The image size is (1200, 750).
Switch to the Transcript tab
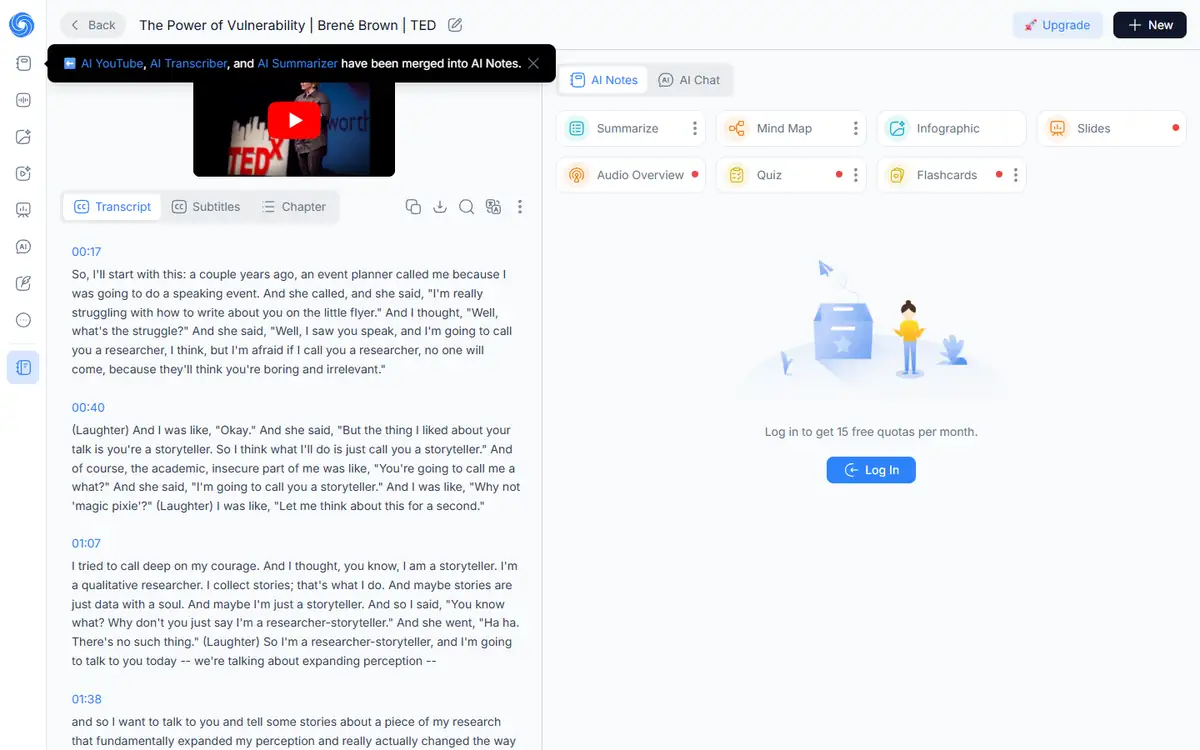pyautogui.click(x=112, y=207)
